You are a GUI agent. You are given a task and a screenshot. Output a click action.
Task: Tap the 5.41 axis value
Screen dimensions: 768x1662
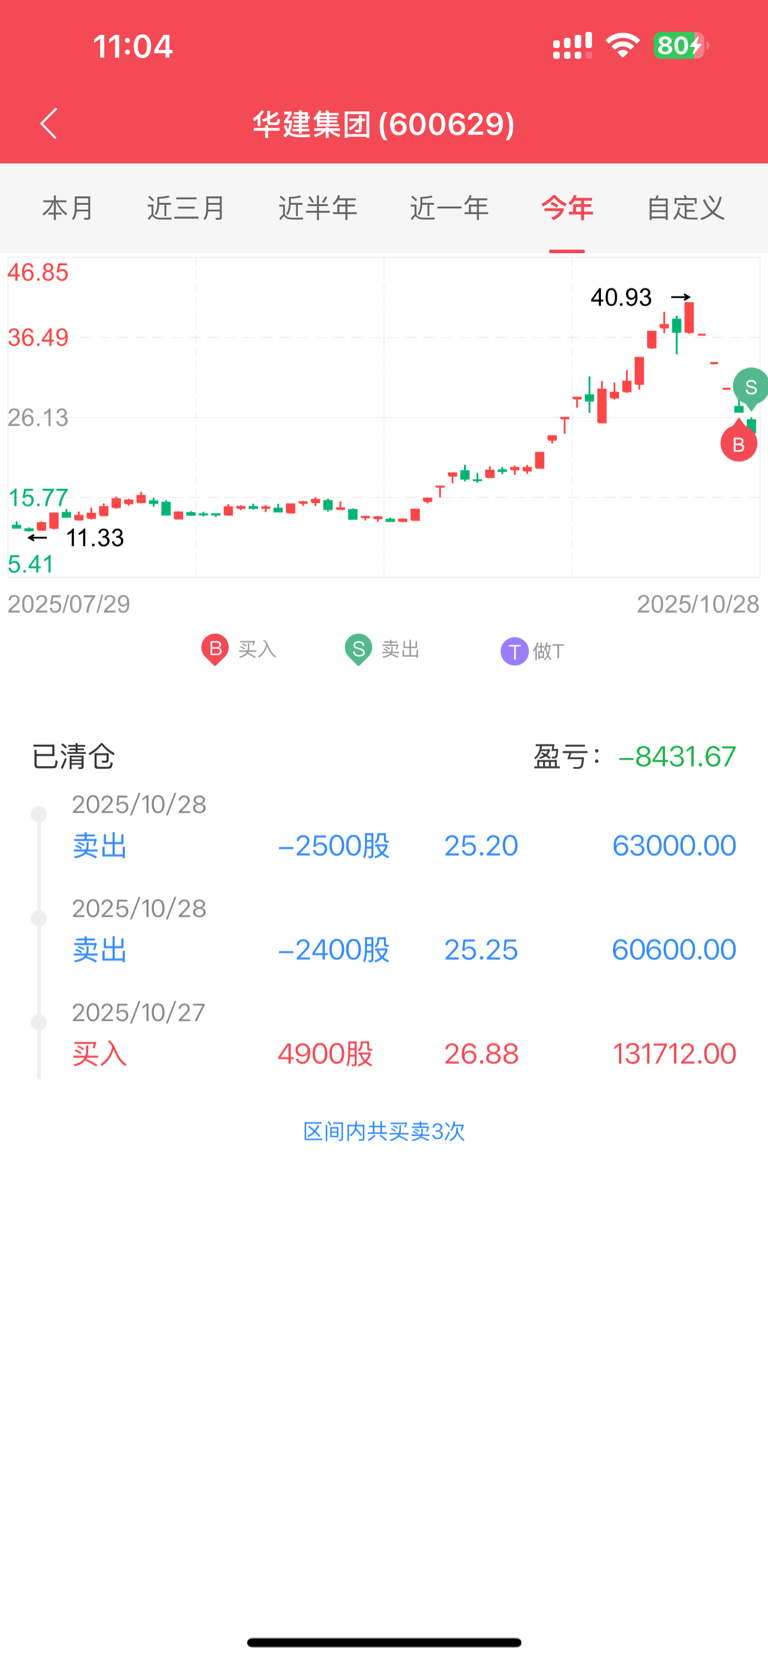pyautogui.click(x=30, y=564)
